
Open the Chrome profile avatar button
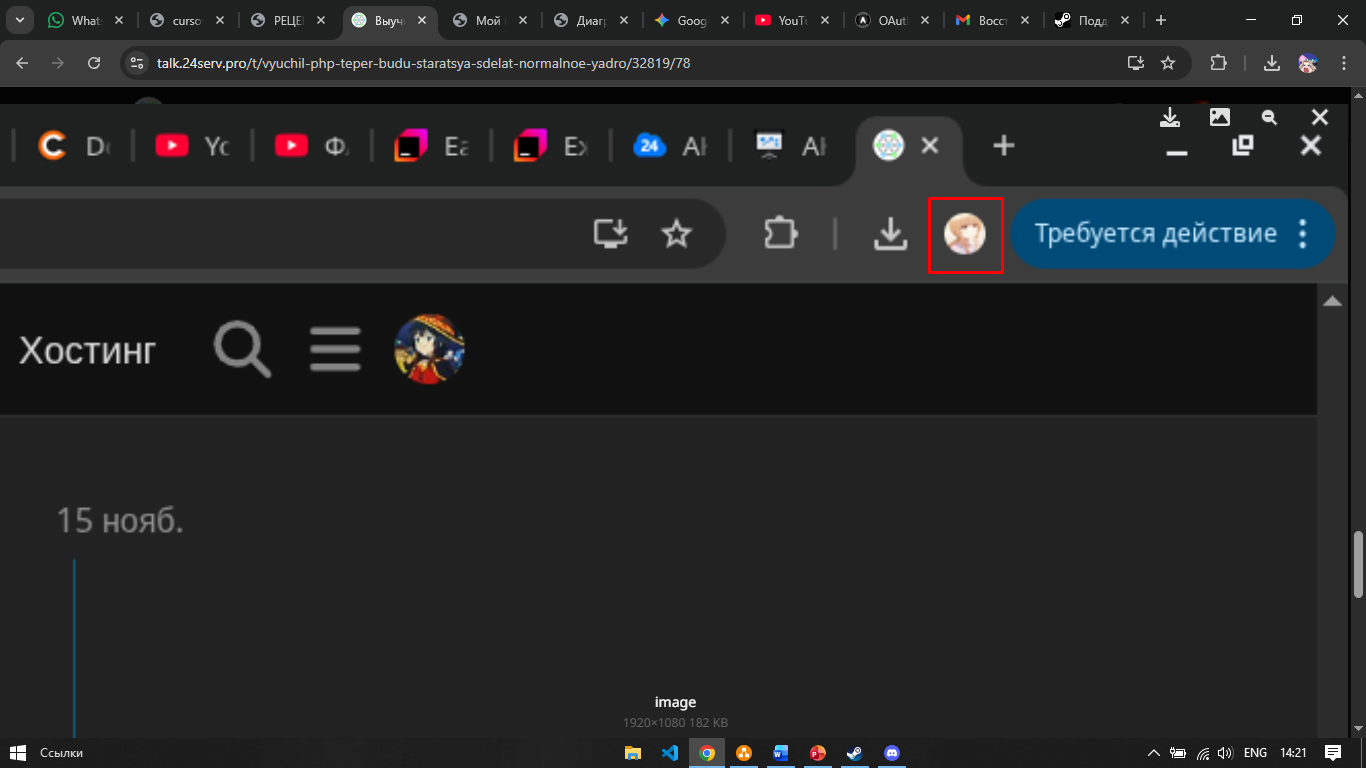[1307, 63]
